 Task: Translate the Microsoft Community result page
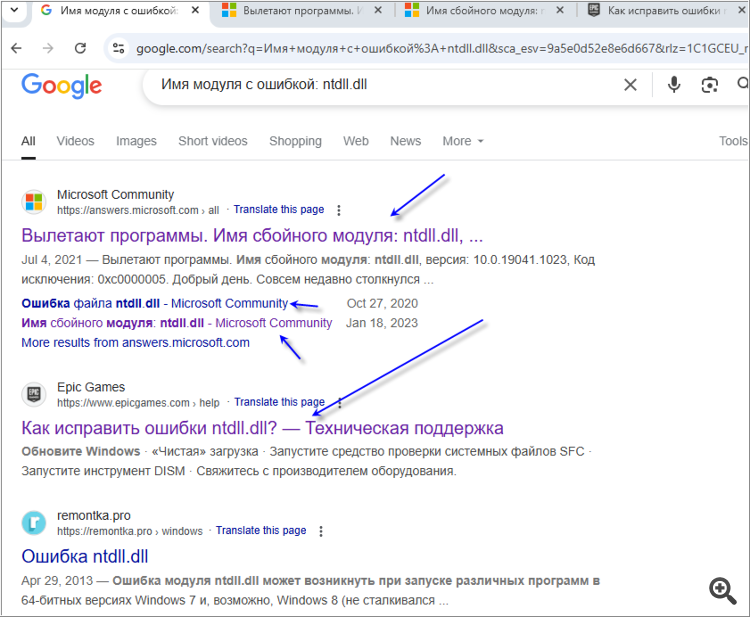(x=279, y=209)
